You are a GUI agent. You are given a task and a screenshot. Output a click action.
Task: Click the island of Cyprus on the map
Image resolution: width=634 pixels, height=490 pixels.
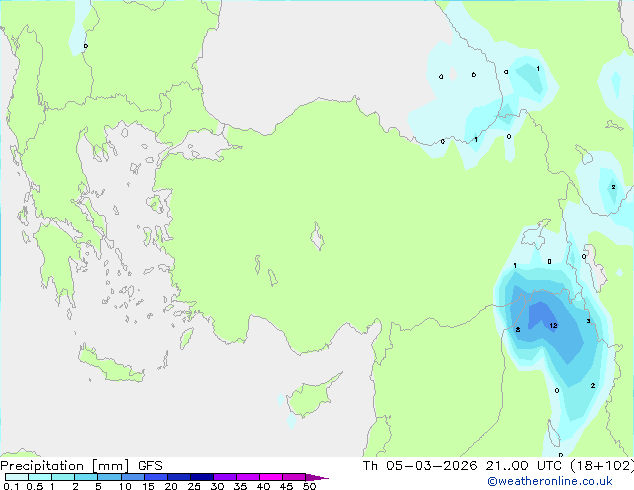(x=311, y=397)
